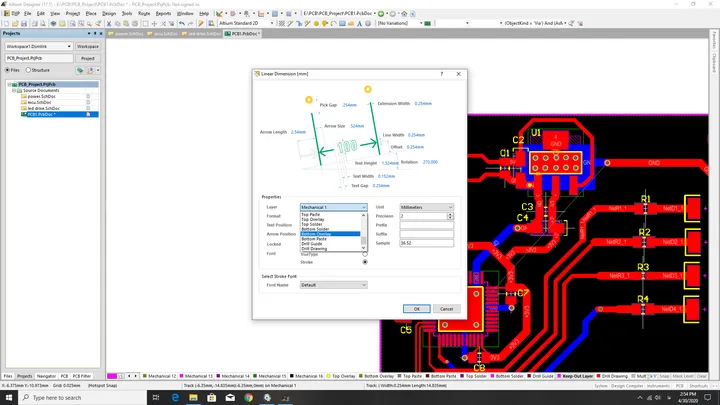Click the Prefix input field
The image size is (720, 405).
pyautogui.click(x=427, y=225)
